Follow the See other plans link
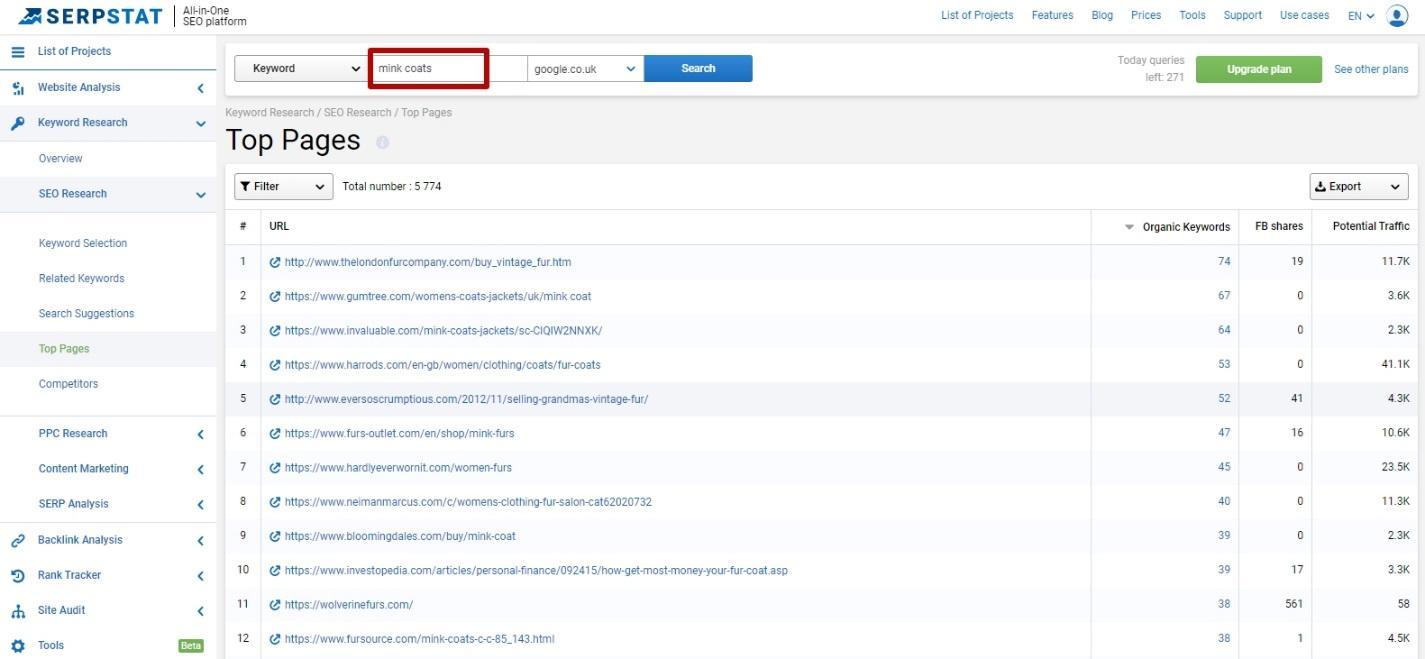The image size is (1425, 659). [1371, 69]
